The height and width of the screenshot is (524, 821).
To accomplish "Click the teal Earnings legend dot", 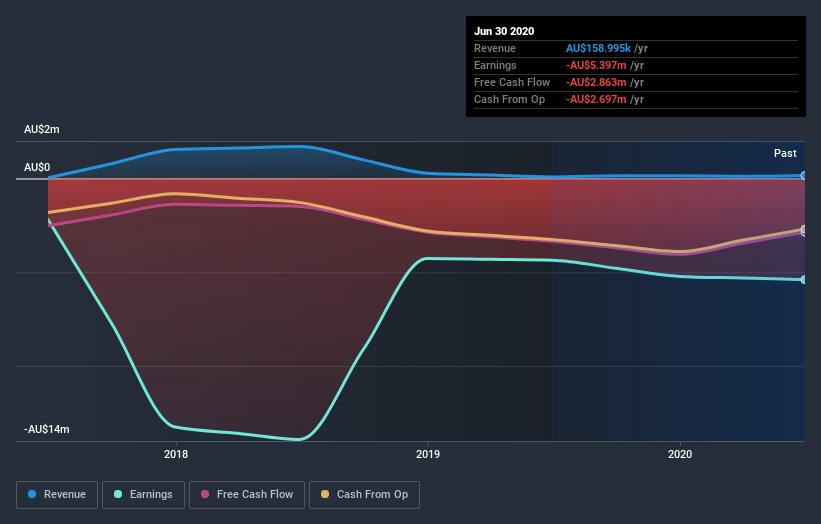I will 118,494.
